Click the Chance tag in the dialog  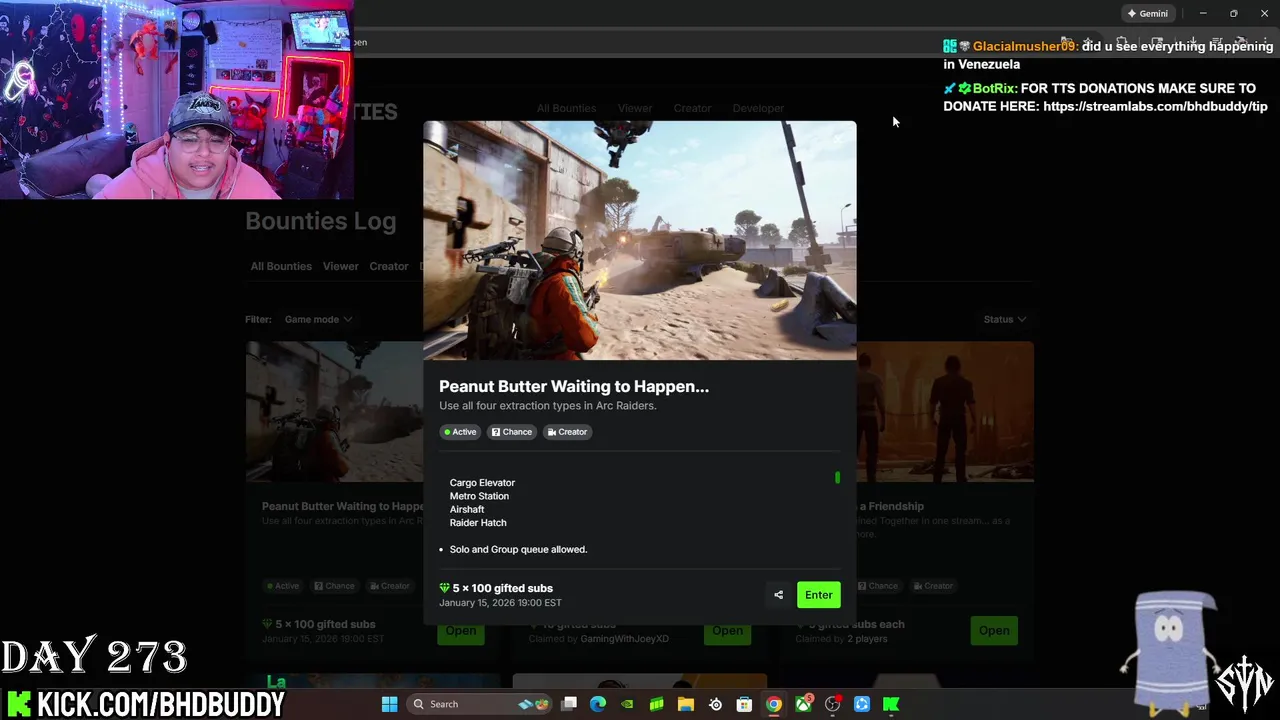pyautogui.click(x=511, y=432)
